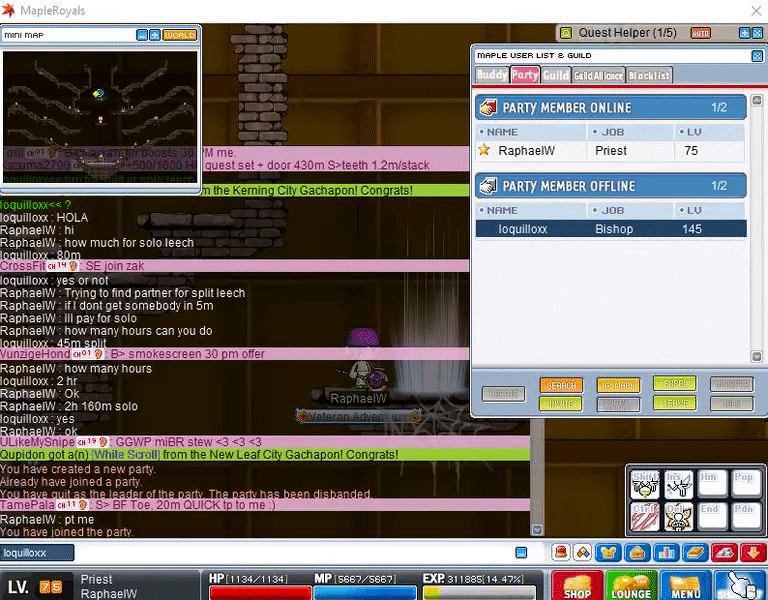Click the LEAVE party button
The width and height of the screenshot is (768, 600).
click(x=675, y=403)
